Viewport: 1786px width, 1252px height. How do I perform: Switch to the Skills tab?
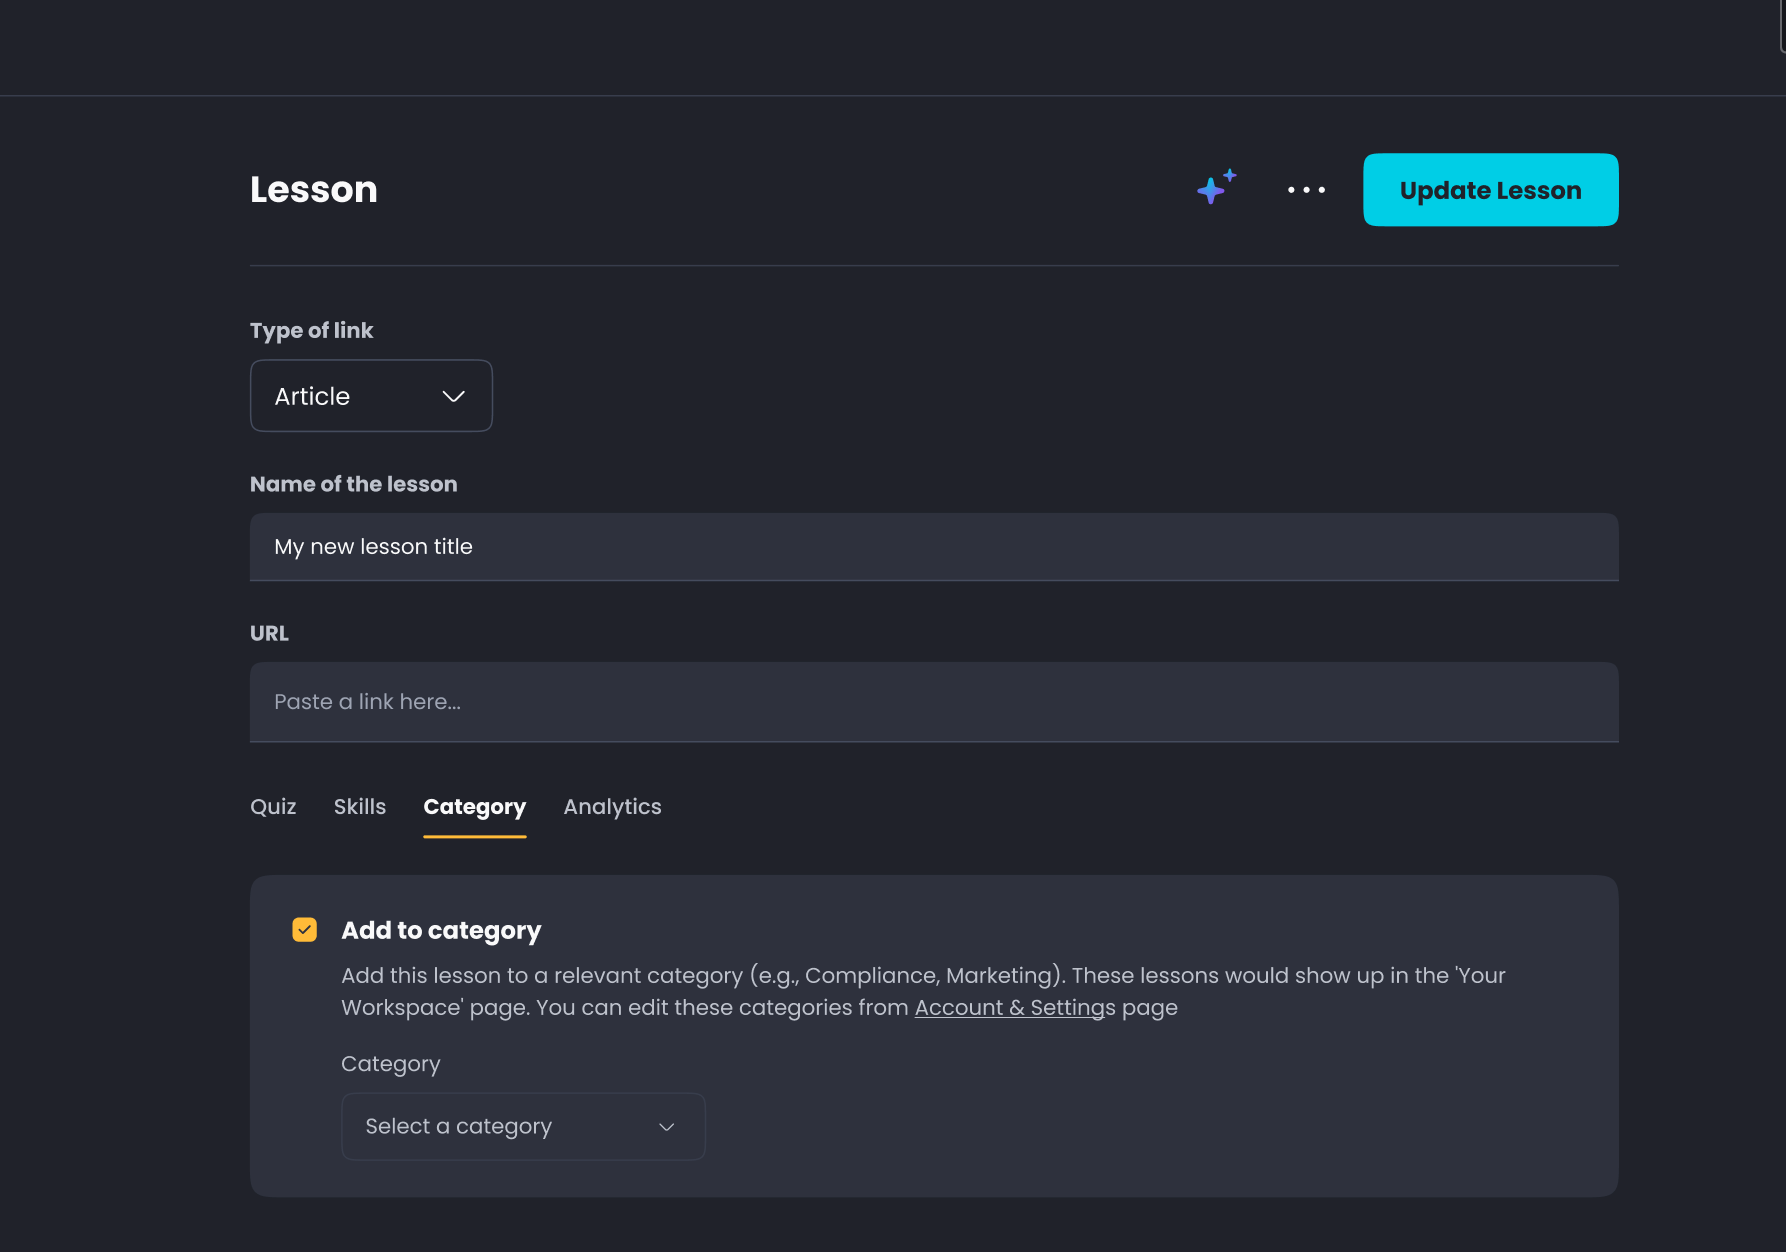360,807
